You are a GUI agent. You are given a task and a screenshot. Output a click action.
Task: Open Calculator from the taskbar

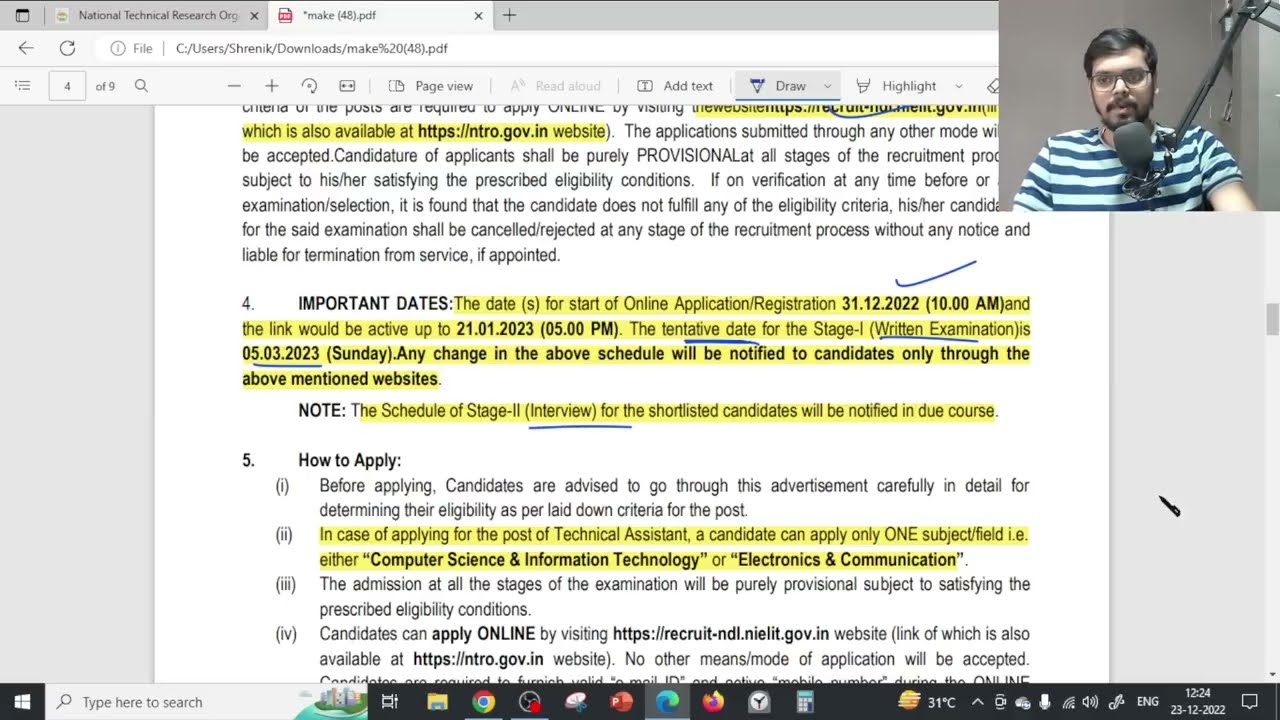(805, 702)
